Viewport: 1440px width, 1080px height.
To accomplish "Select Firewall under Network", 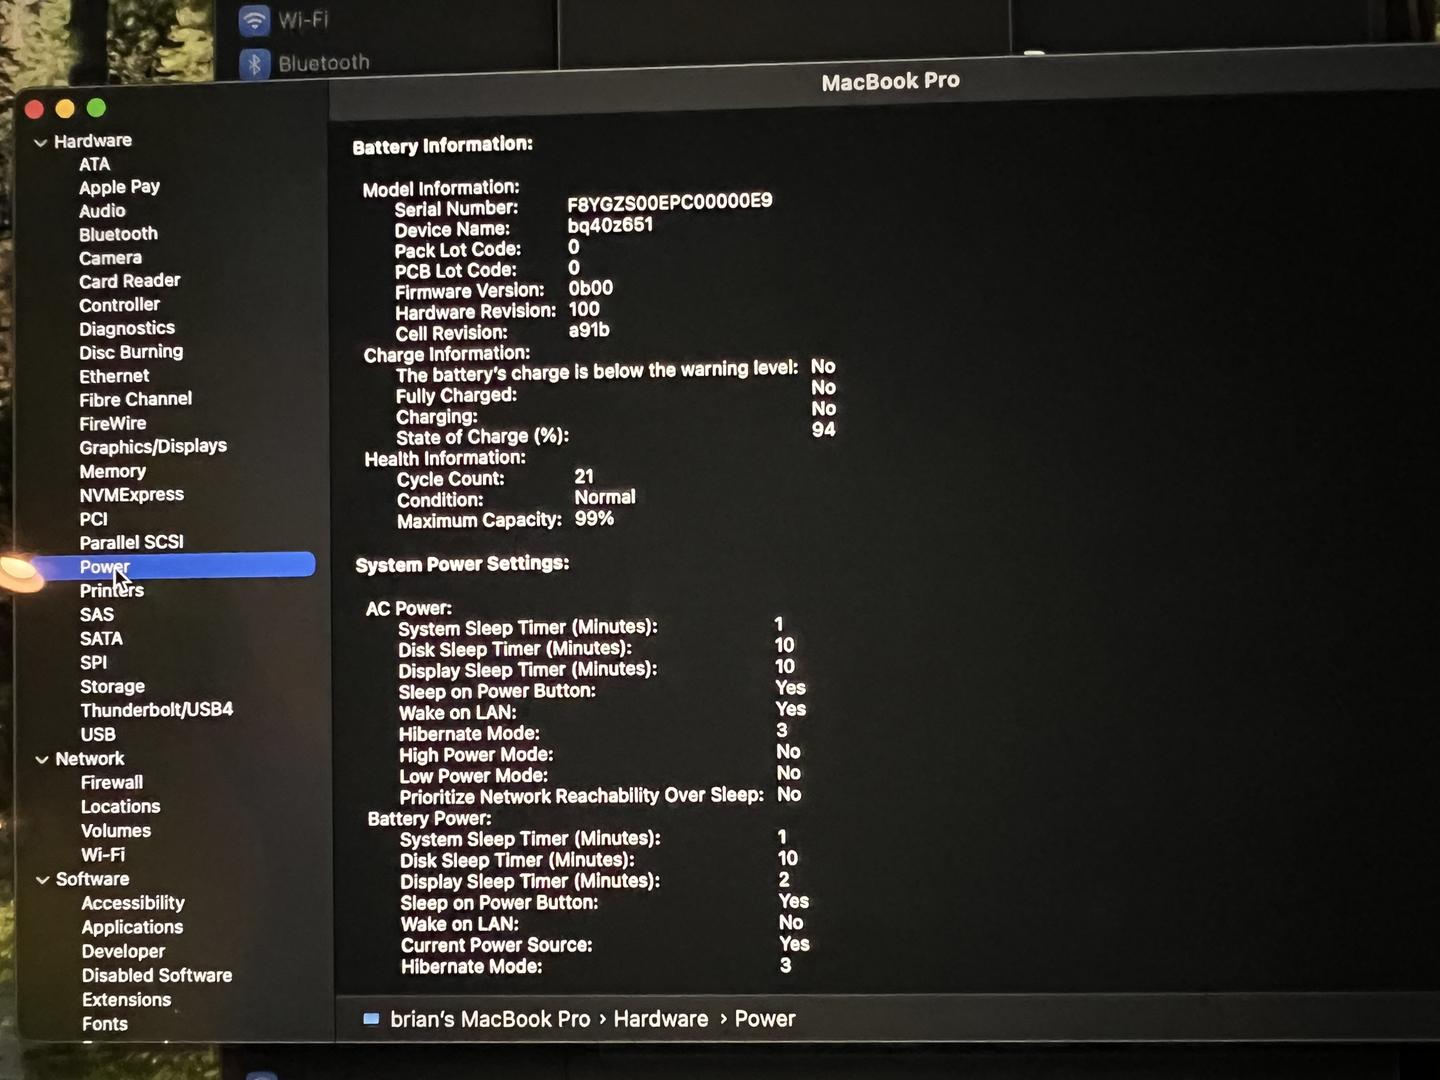I will coord(111,782).
